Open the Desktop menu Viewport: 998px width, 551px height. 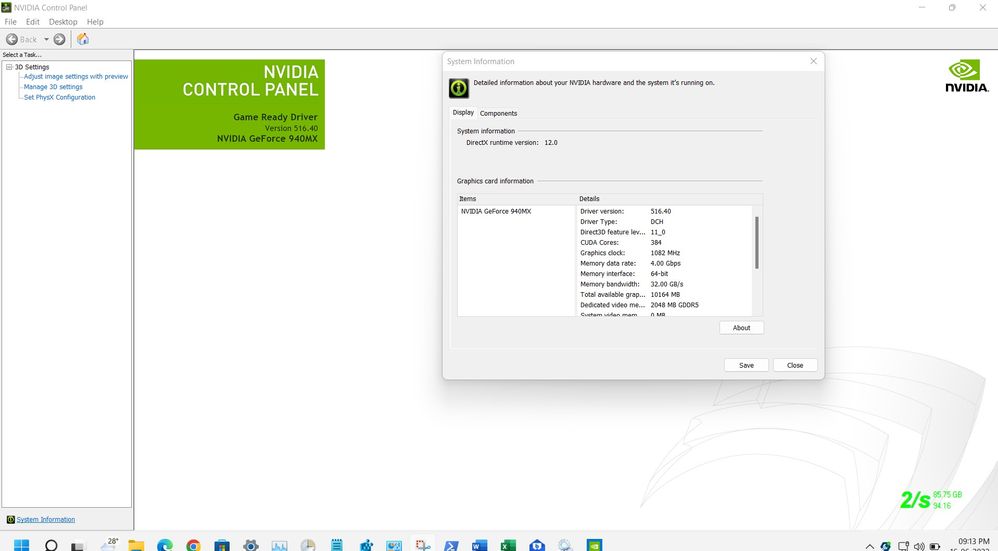[x=63, y=21]
